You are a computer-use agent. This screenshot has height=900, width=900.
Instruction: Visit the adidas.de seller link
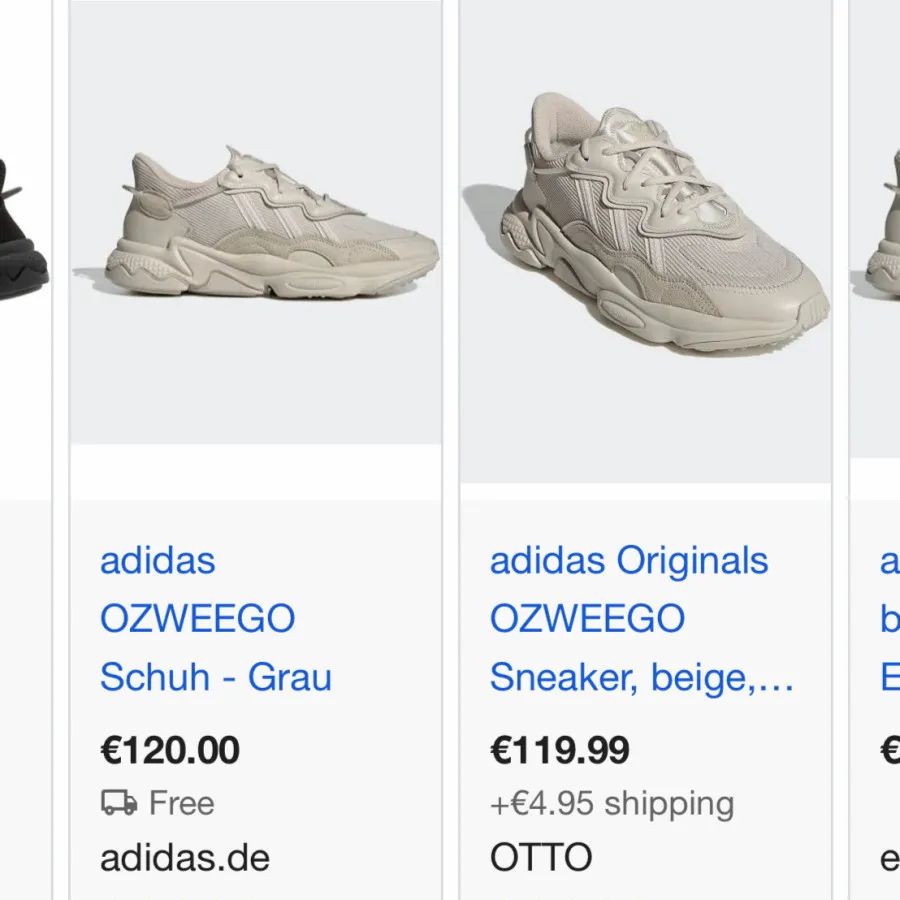click(x=184, y=857)
